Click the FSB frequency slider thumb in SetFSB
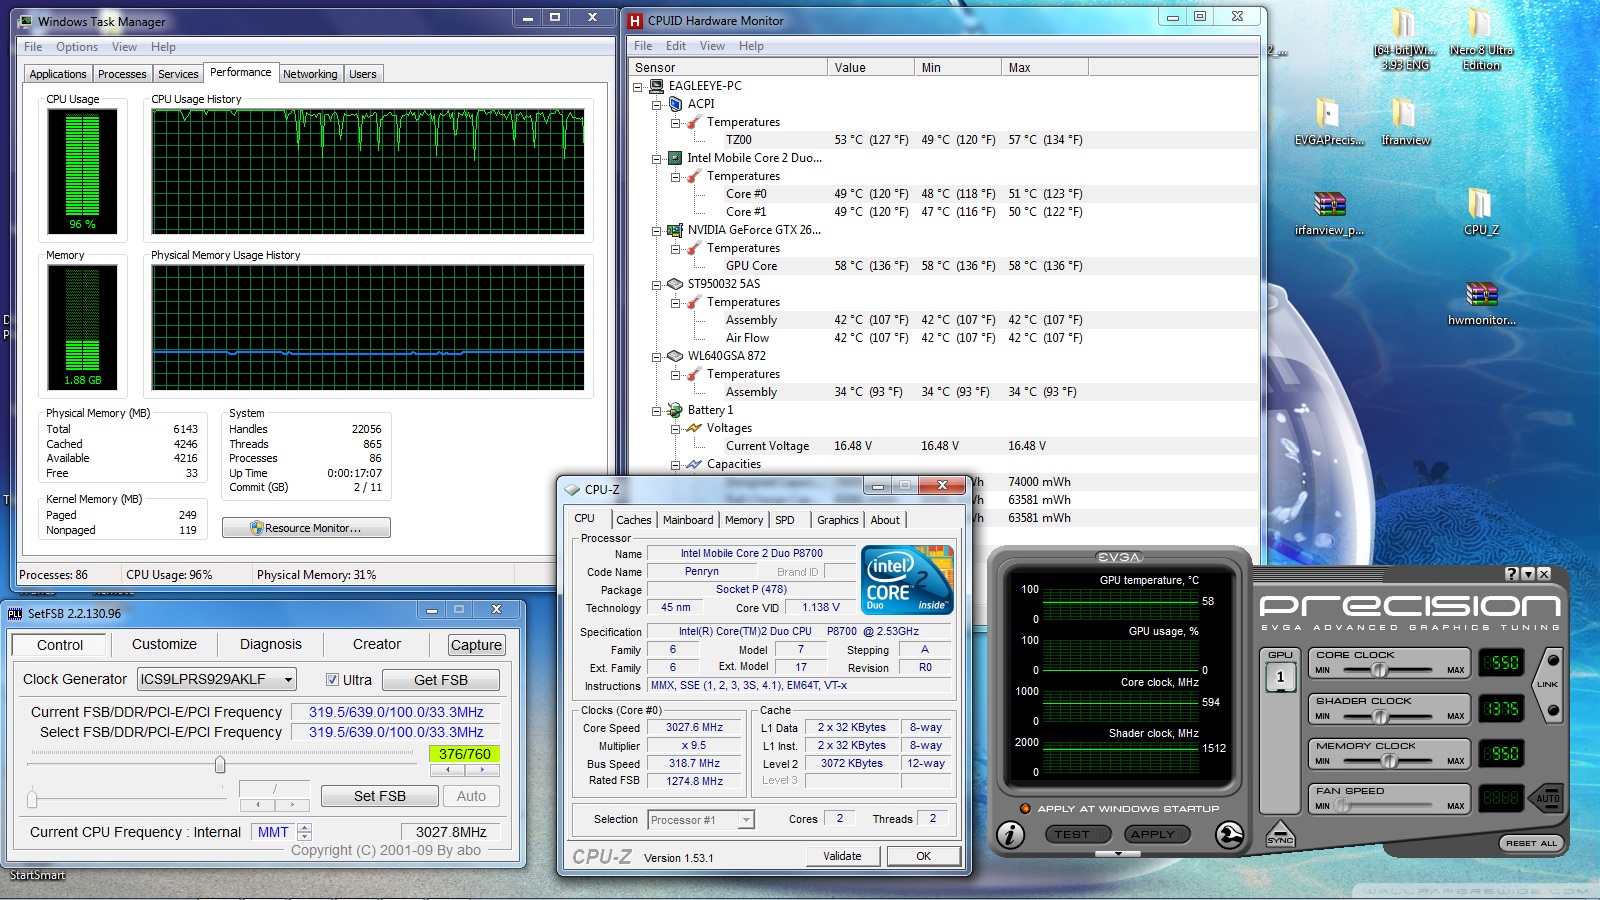This screenshot has width=1600, height=900. click(x=220, y=765)
